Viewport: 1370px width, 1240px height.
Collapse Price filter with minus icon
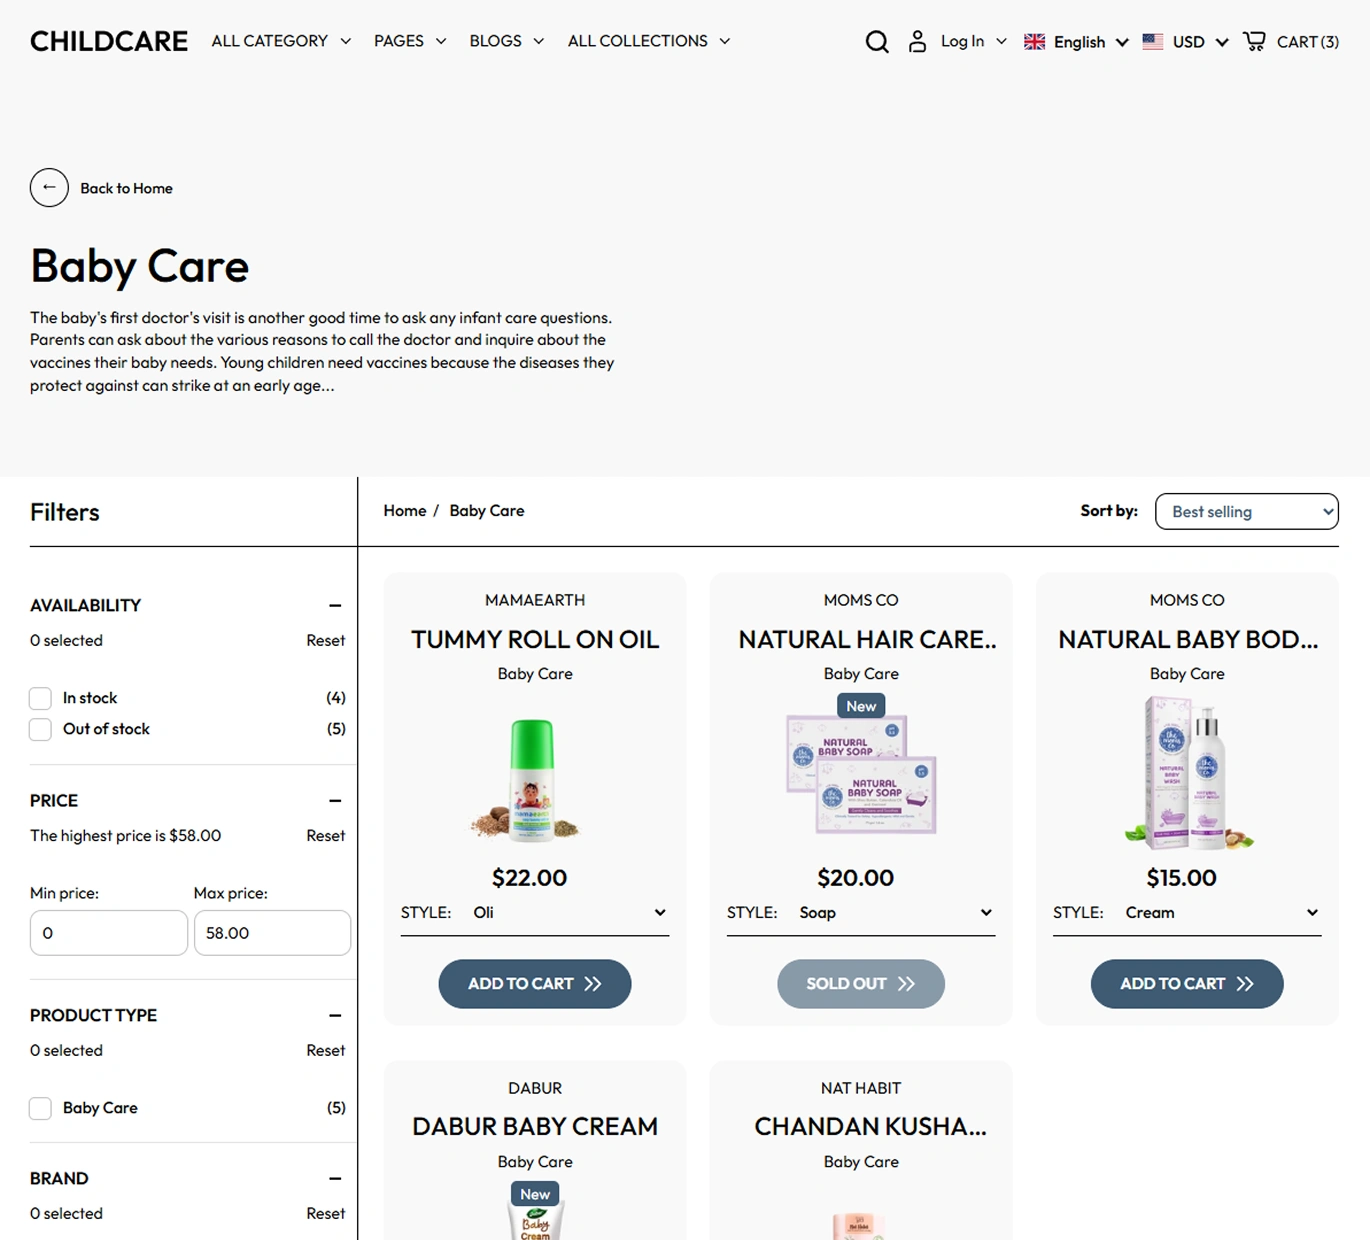pos(335,800)
